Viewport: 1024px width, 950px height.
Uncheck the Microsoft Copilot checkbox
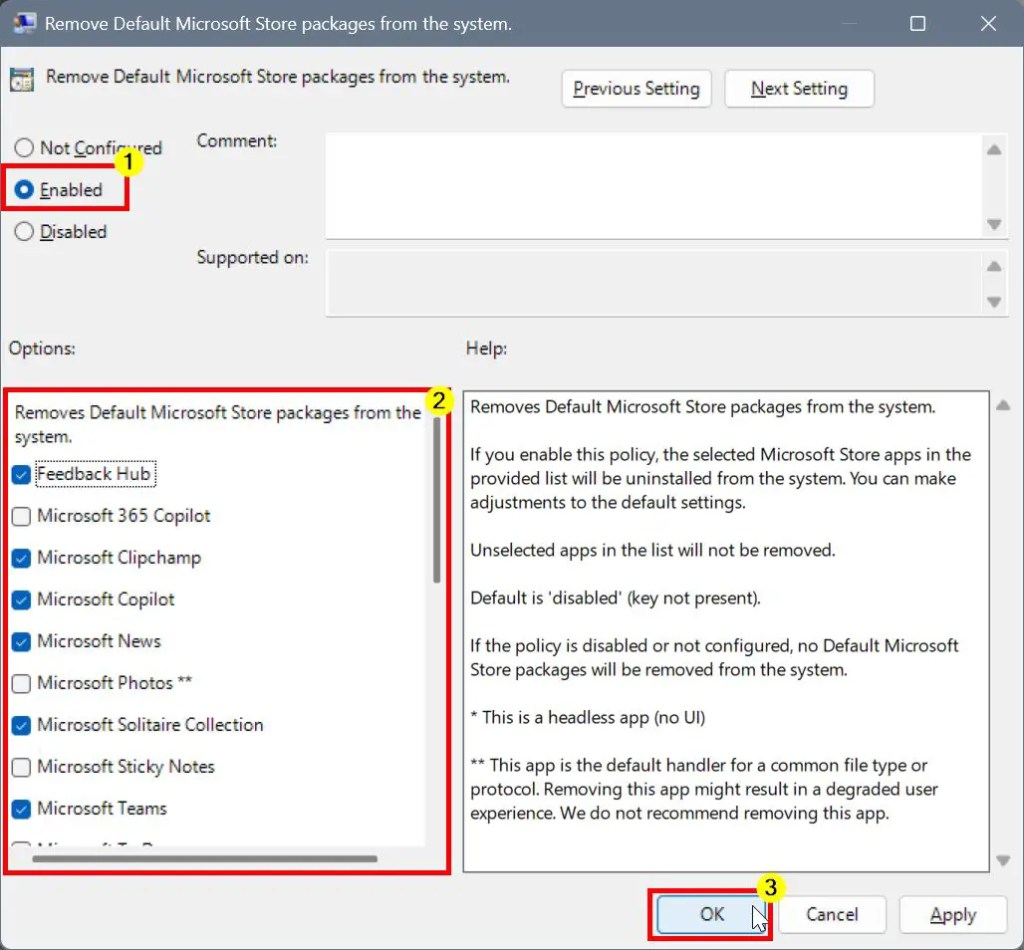[x=22, y=599]
